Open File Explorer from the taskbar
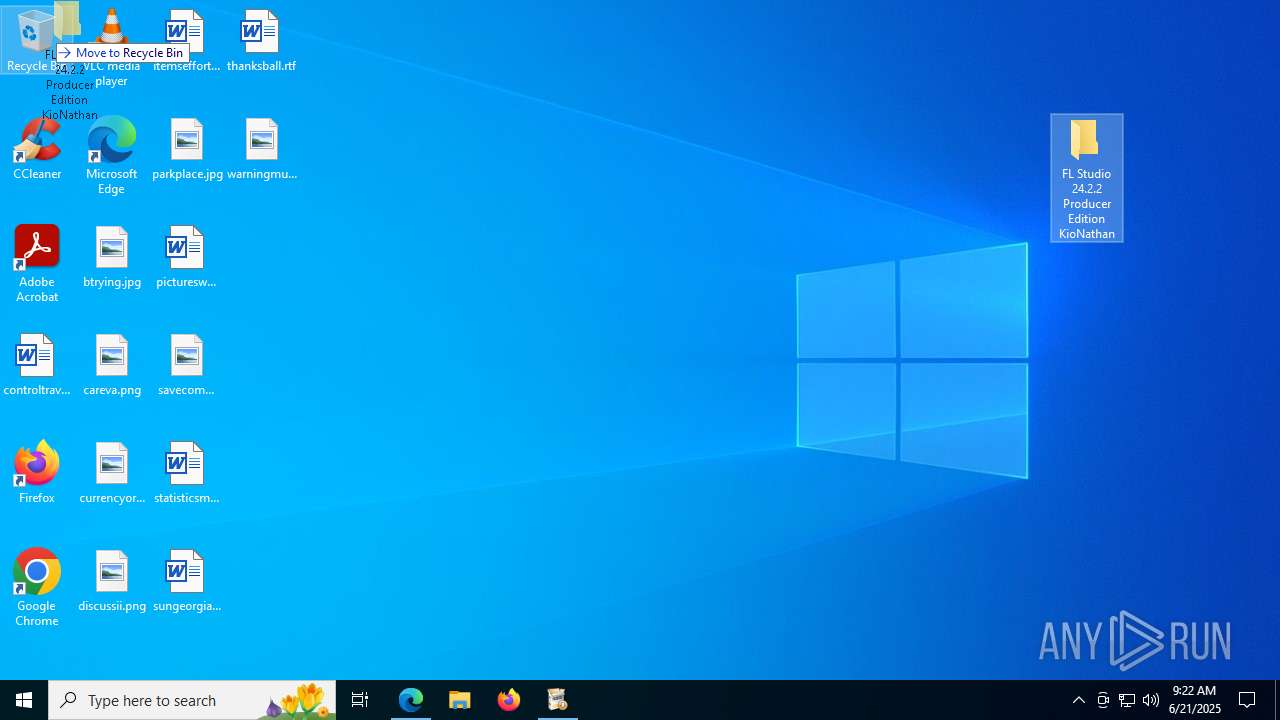1280x720 pixels. point(460,700)
